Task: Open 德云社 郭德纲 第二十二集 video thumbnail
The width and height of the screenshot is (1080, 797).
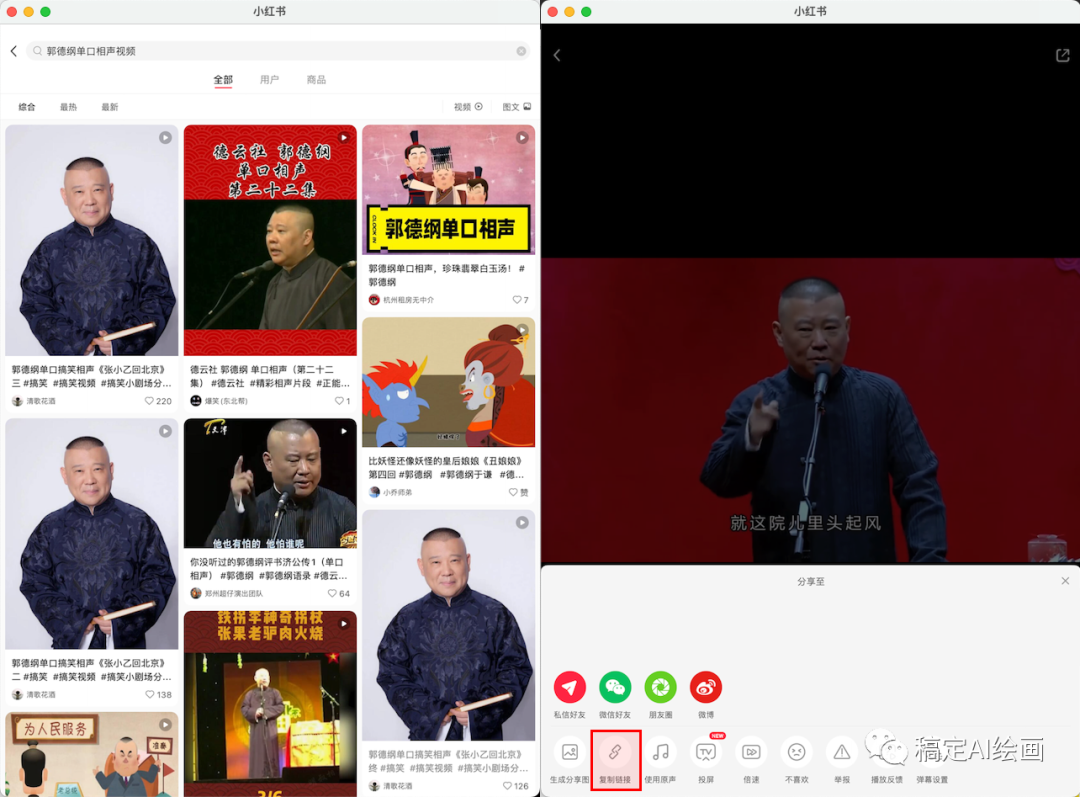Action: 270,240
